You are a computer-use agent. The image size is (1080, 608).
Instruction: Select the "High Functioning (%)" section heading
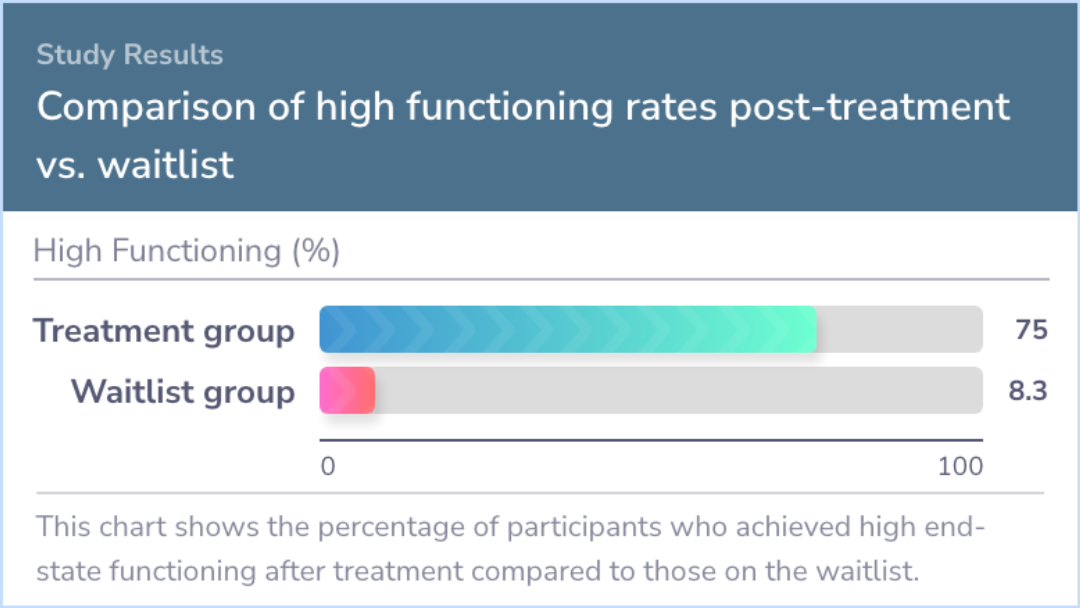click(187, 251)
